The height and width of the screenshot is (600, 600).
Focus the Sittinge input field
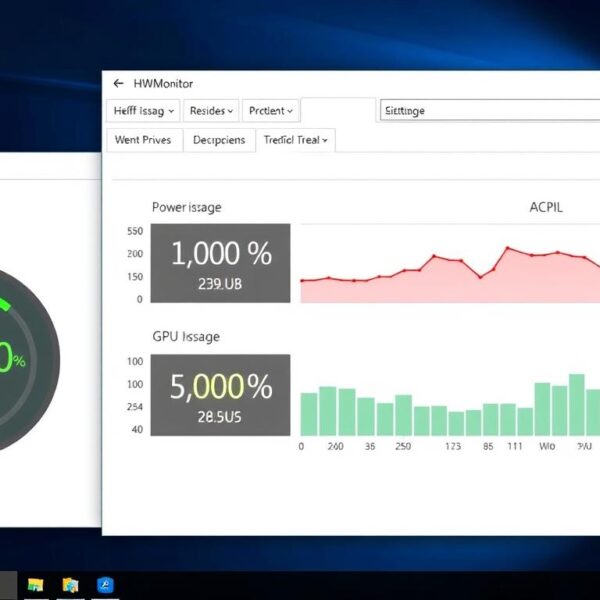[490, 111]
